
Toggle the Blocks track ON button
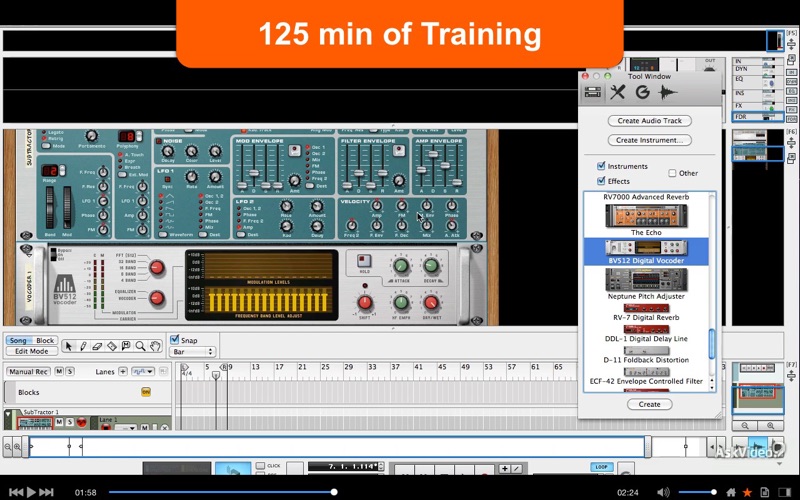[146, 392]
